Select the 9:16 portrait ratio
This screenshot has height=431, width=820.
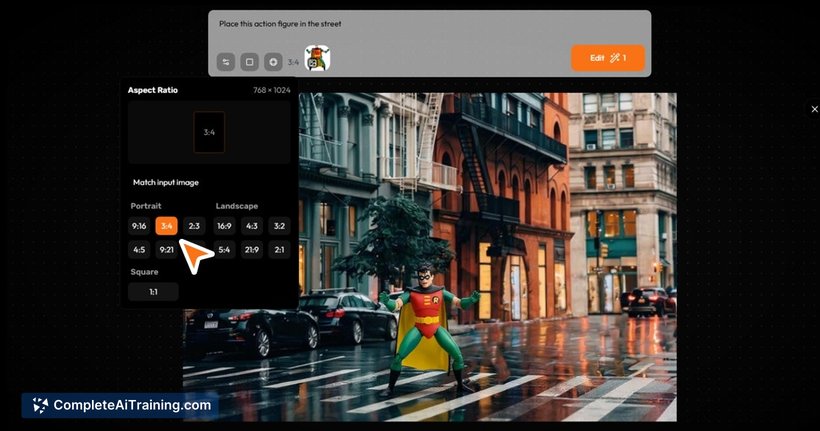point(139,226)
